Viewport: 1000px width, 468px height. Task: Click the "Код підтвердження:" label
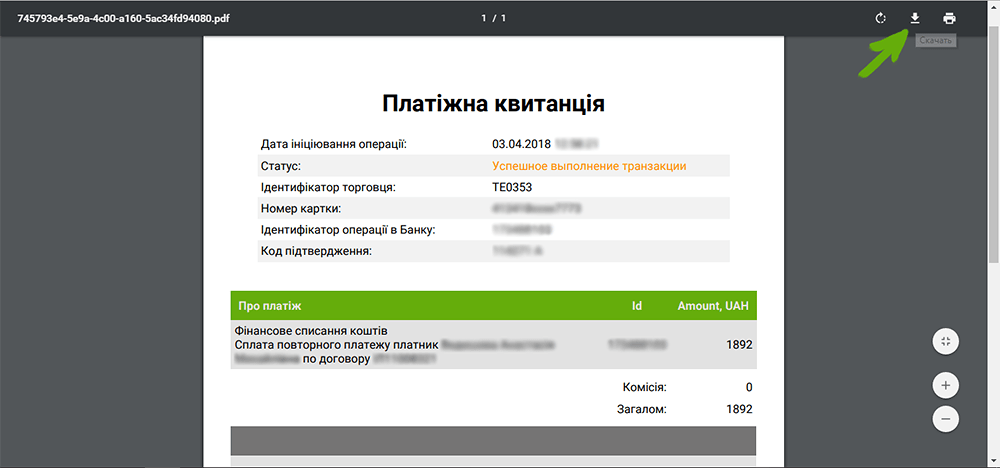(316, 251)
